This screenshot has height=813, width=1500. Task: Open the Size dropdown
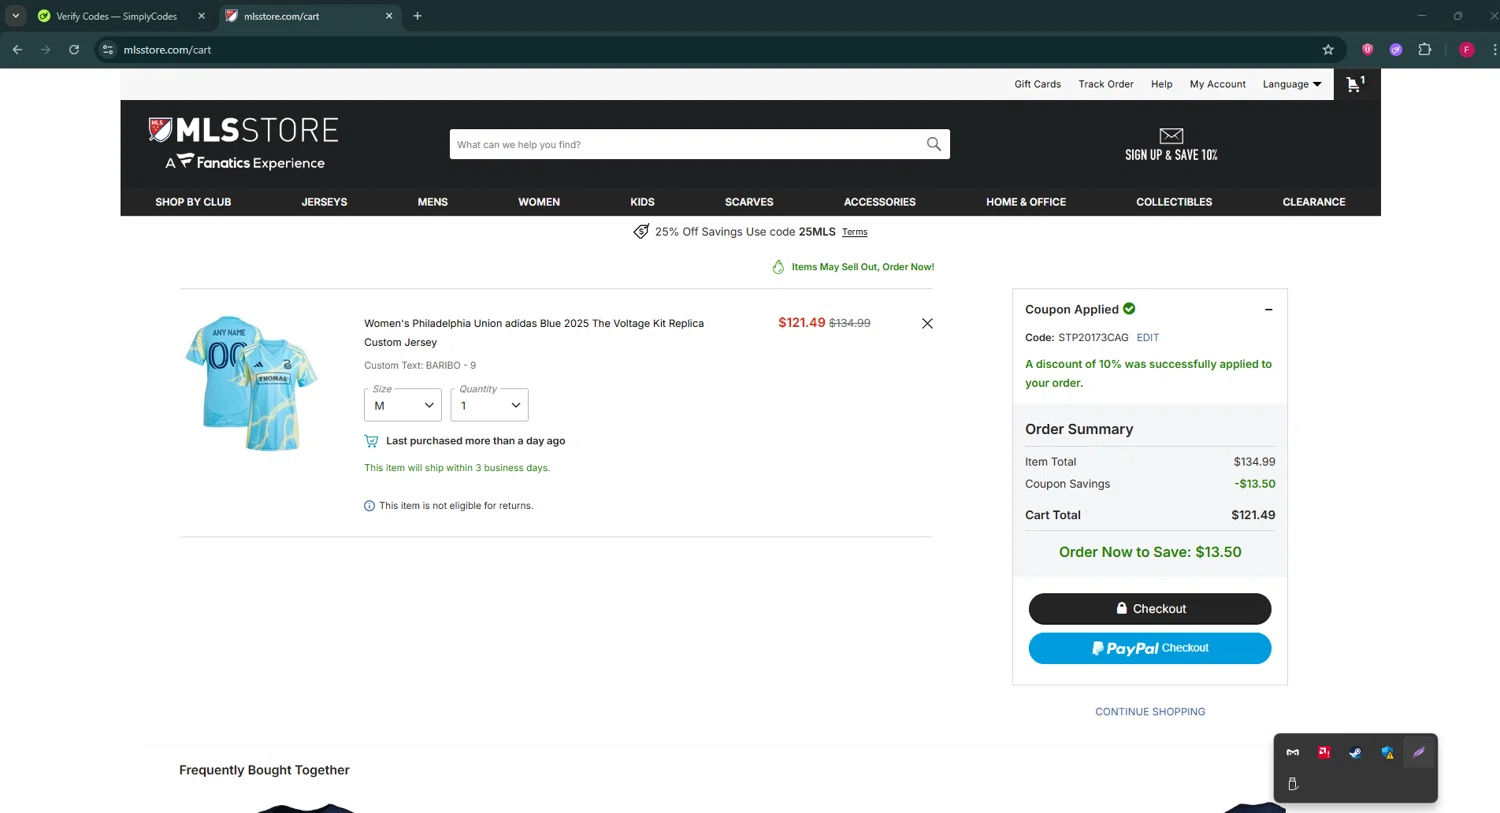(403, 405)
